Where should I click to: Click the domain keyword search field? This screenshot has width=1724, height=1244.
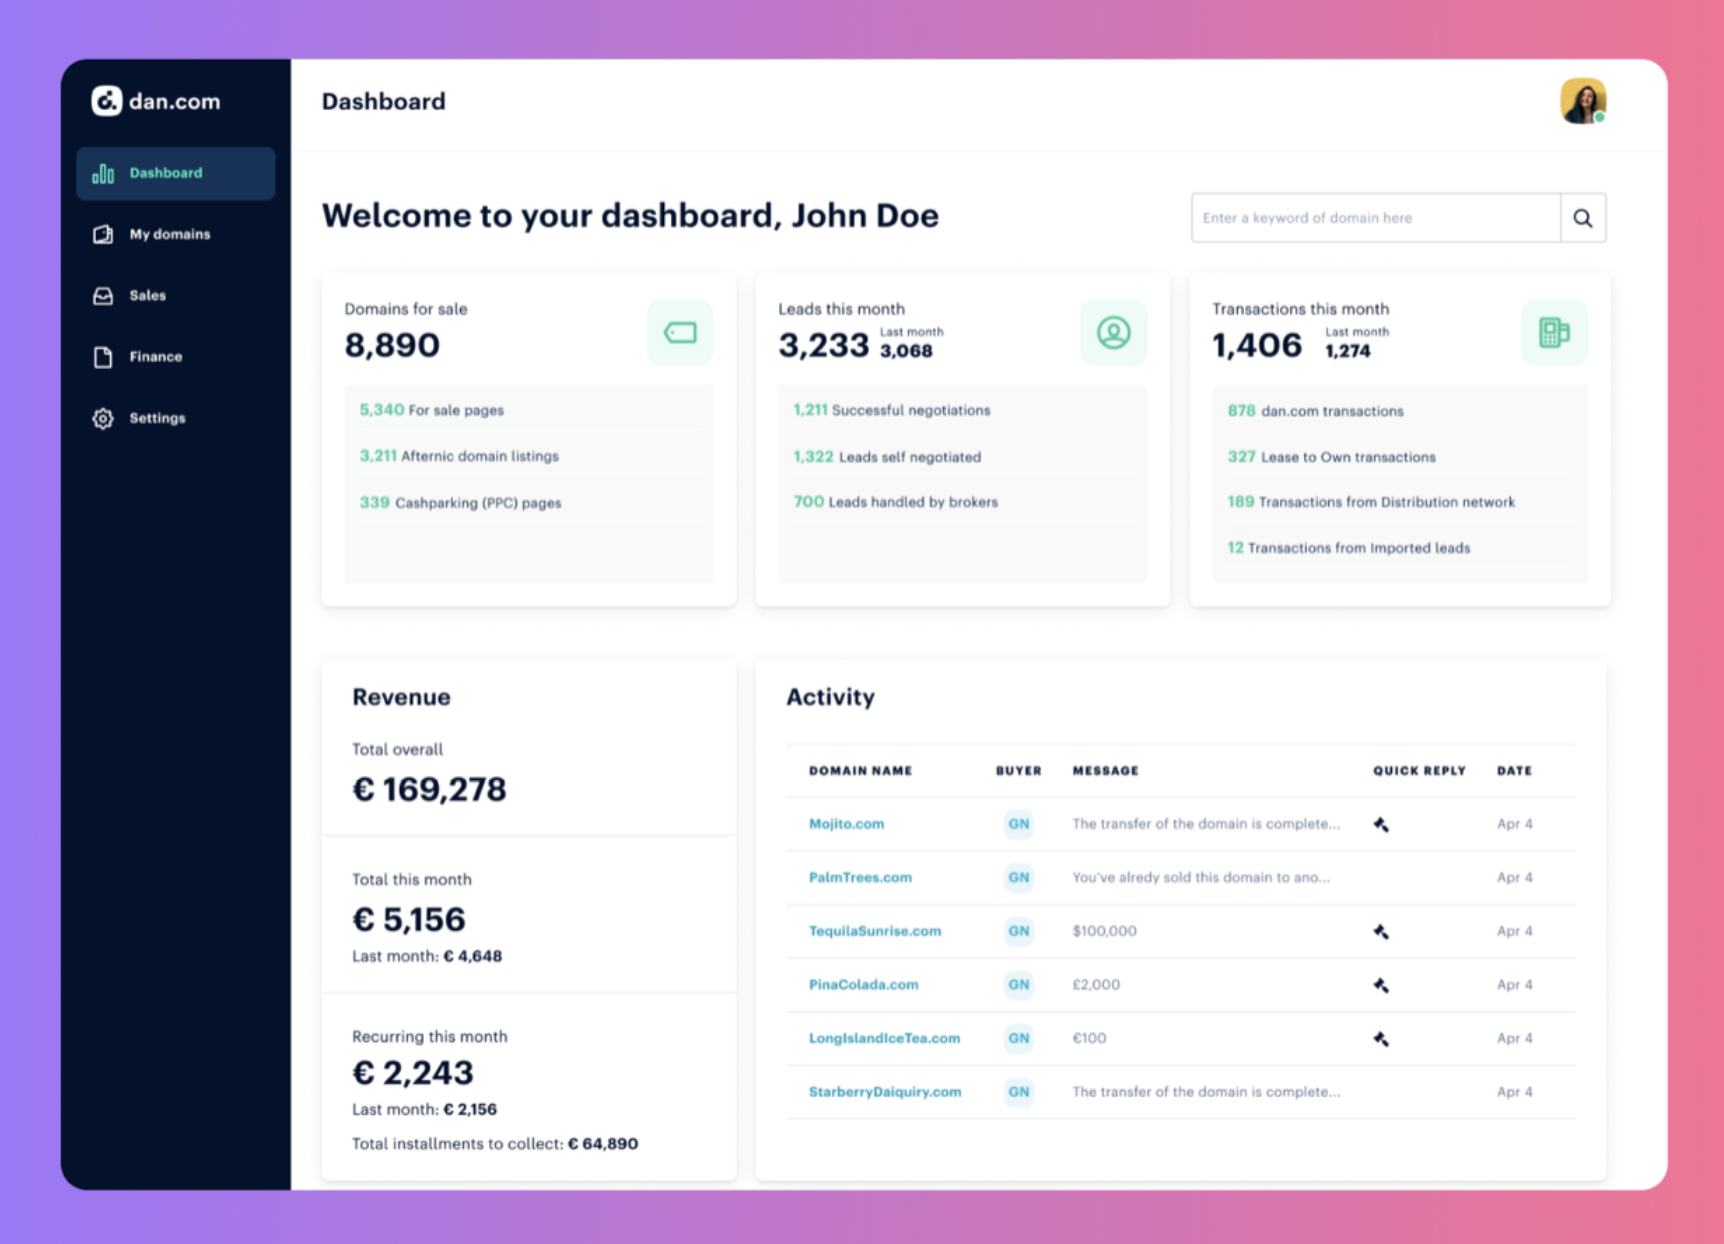click(1375, 218)
